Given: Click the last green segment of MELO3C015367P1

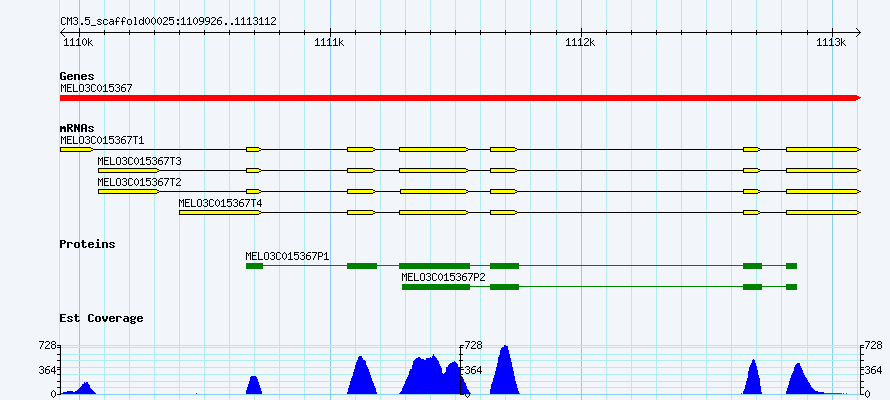Looking at the screenshot, I should point(791,266).
